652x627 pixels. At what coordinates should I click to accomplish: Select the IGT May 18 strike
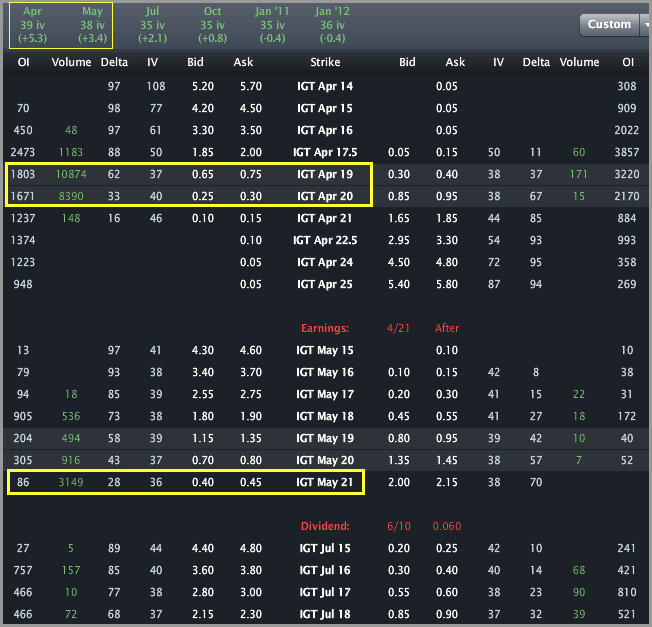(325, 417)
